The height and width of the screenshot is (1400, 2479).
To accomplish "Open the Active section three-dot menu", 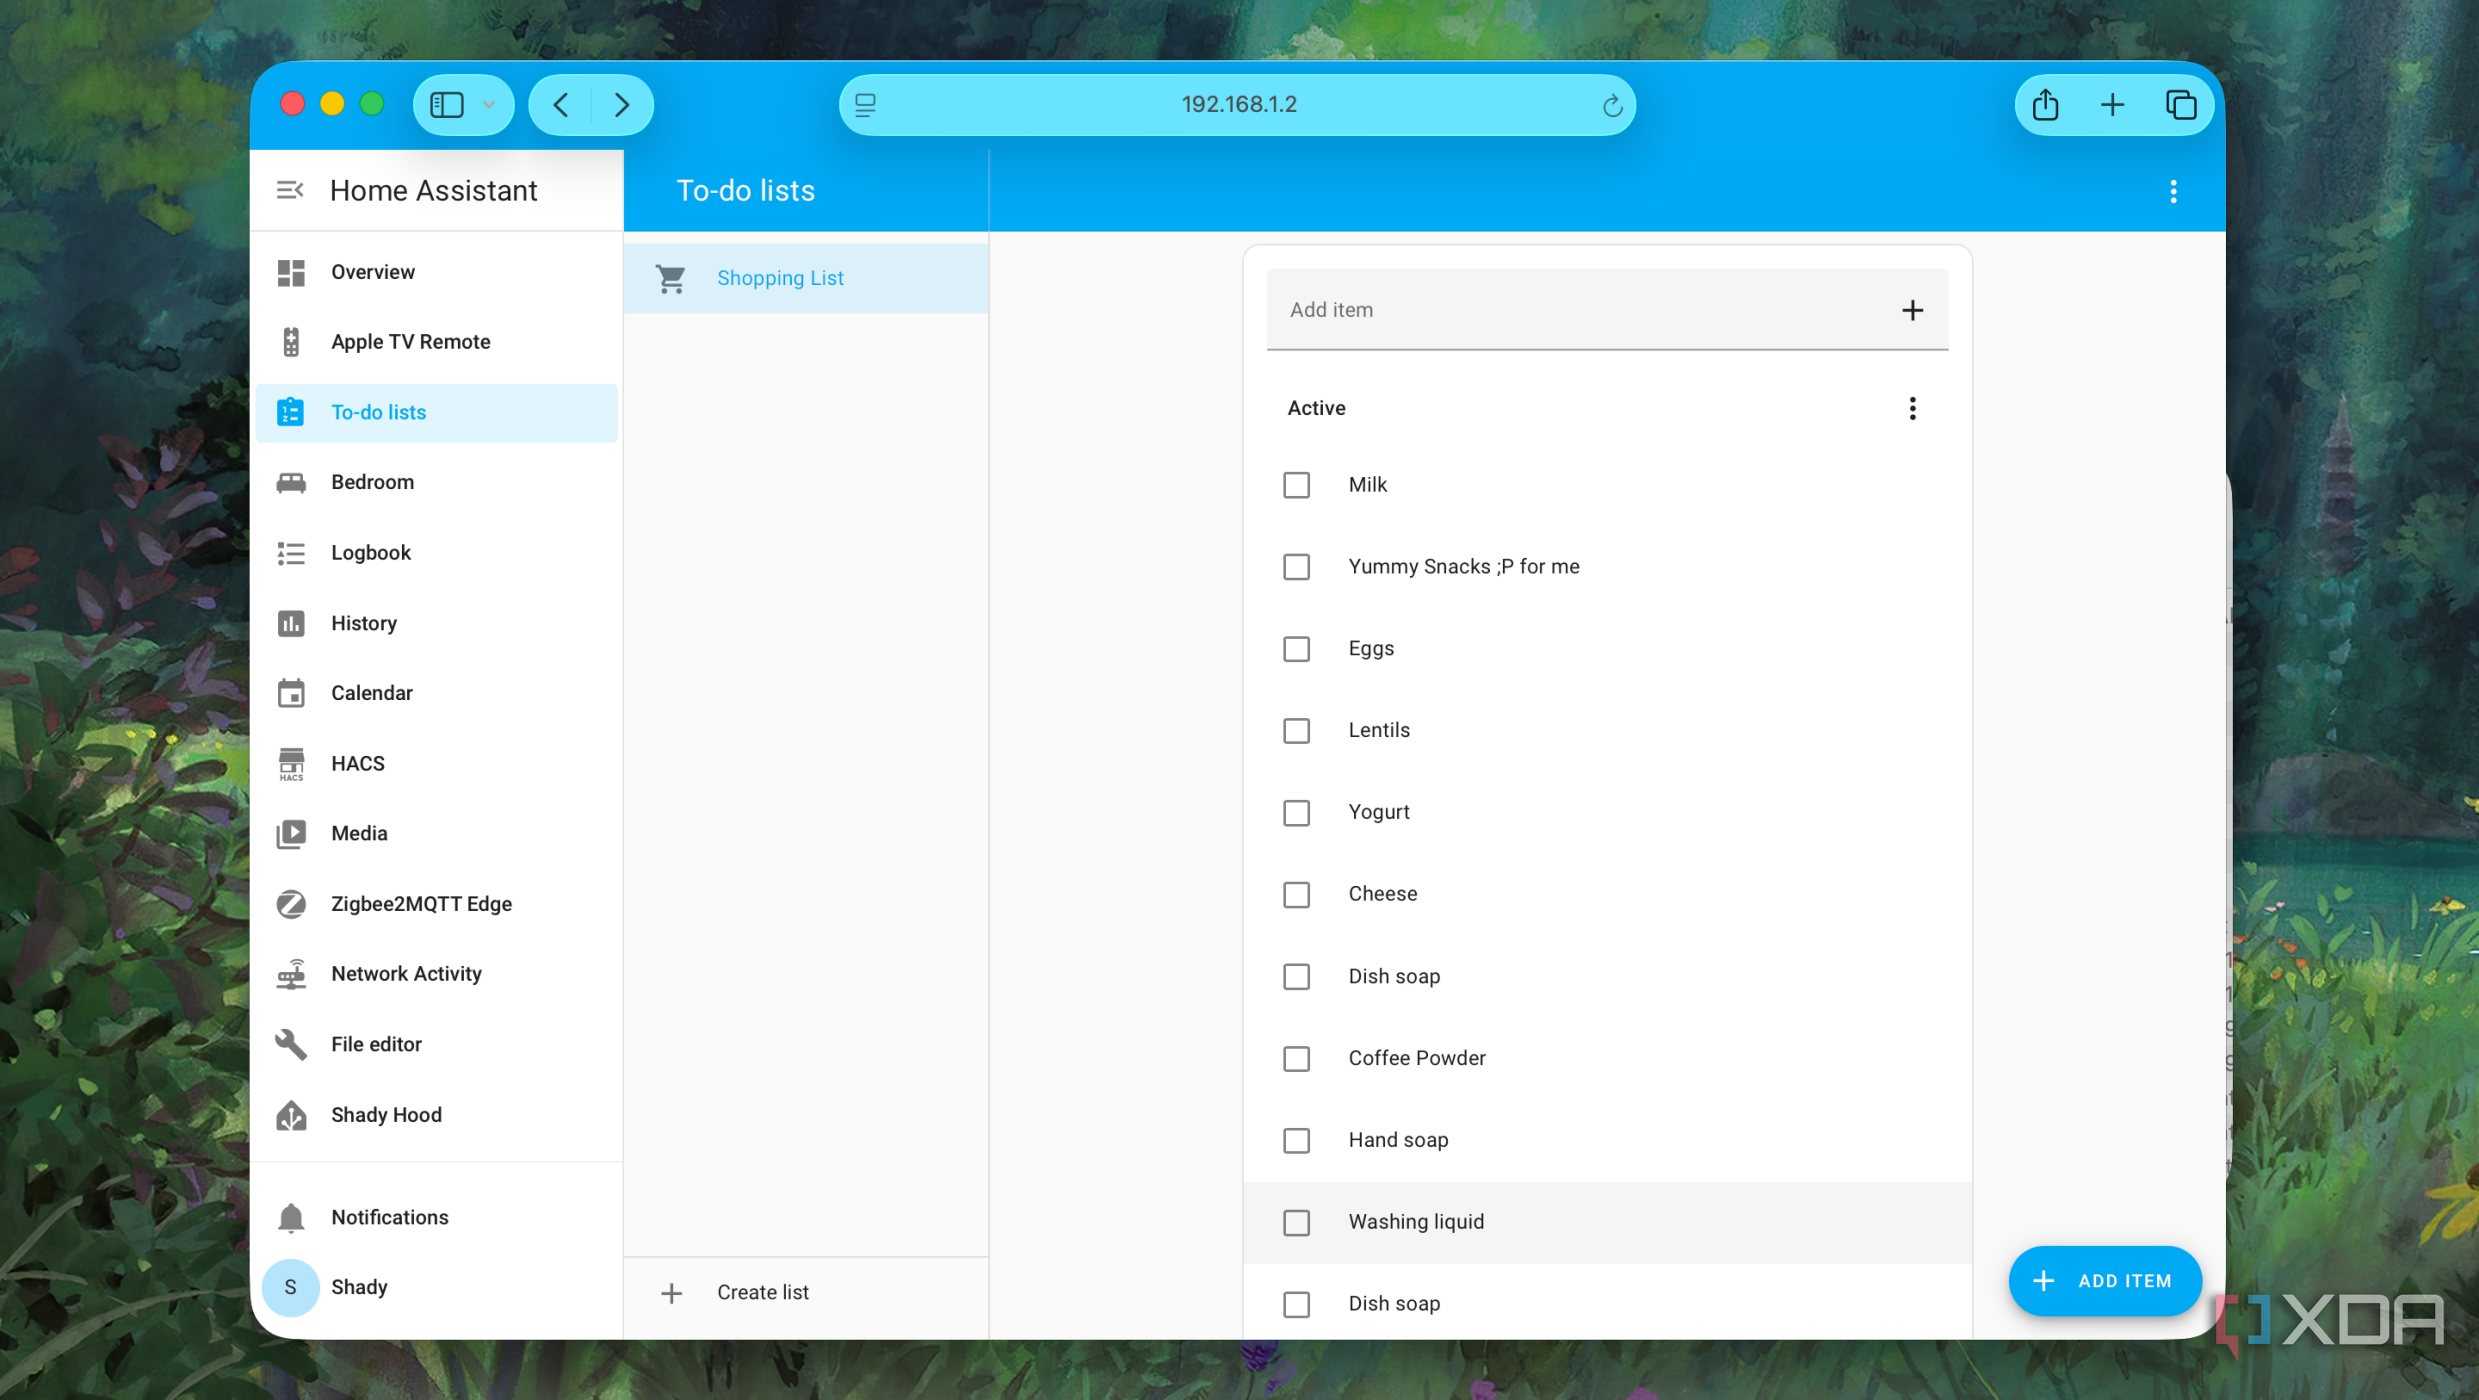I will (1912, 408).
